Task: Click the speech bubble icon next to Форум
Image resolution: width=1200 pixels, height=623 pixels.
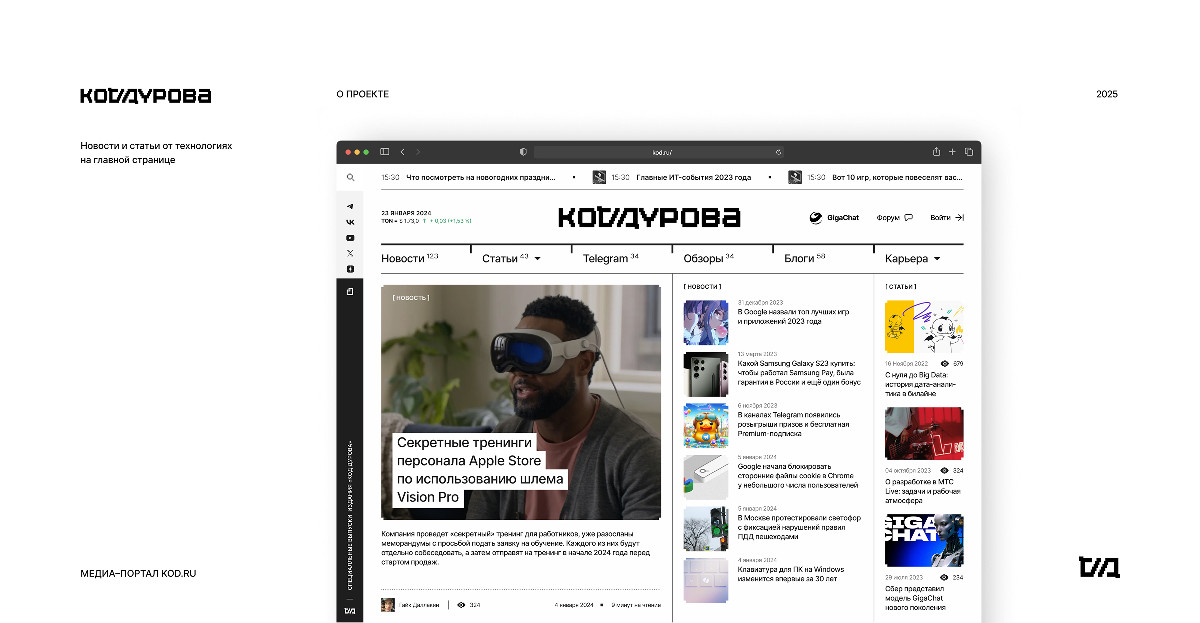Action: (x=908, y=217)
